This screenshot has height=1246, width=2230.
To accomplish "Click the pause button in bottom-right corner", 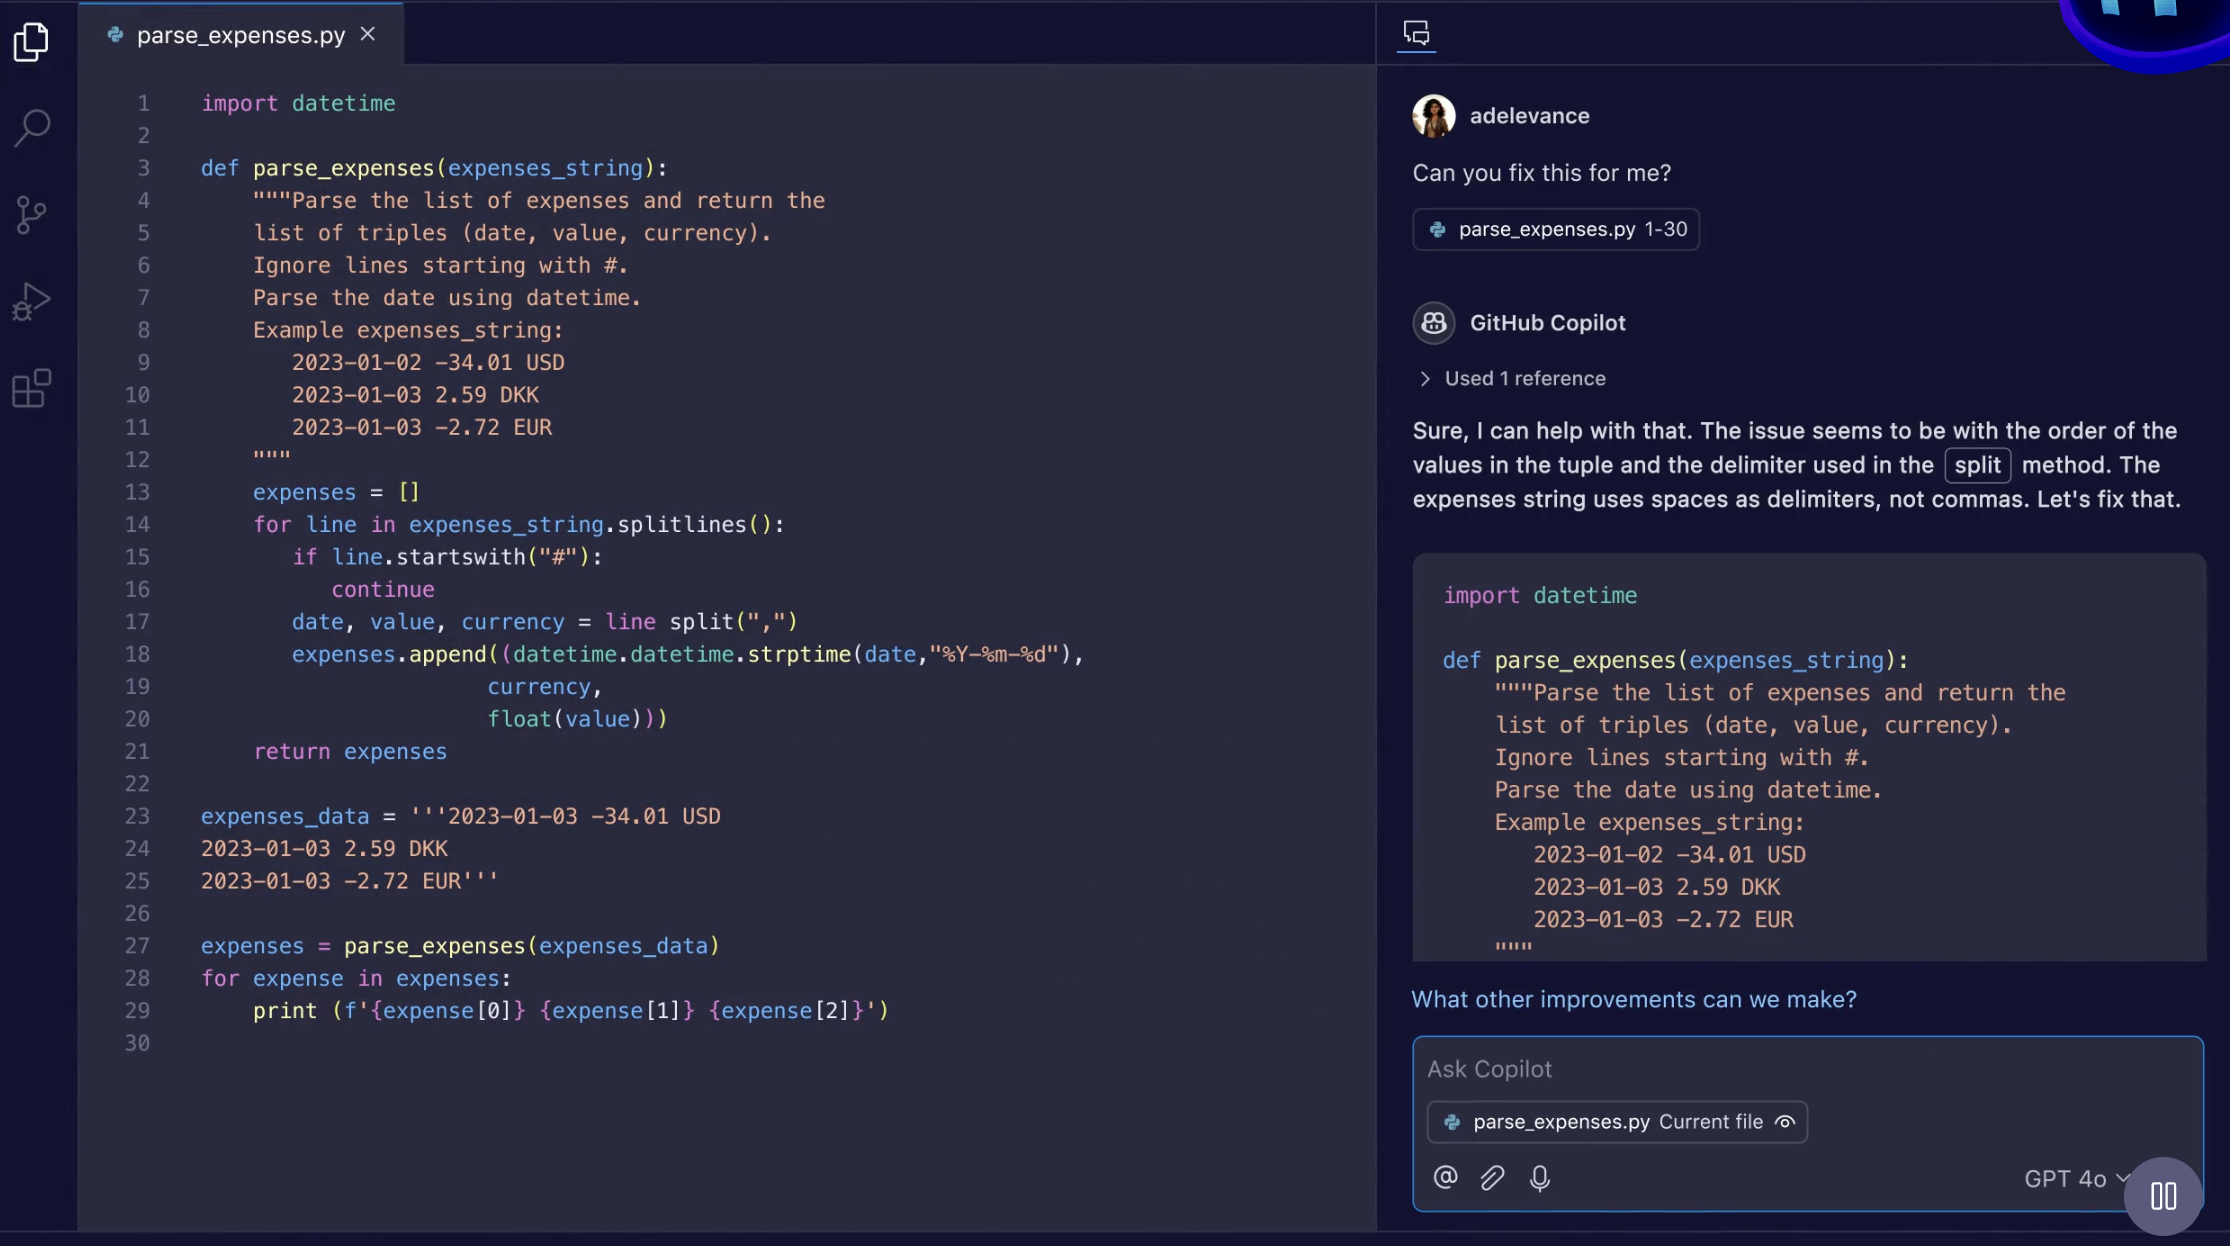I will pyautogui.click(x=2163, y=1196).
